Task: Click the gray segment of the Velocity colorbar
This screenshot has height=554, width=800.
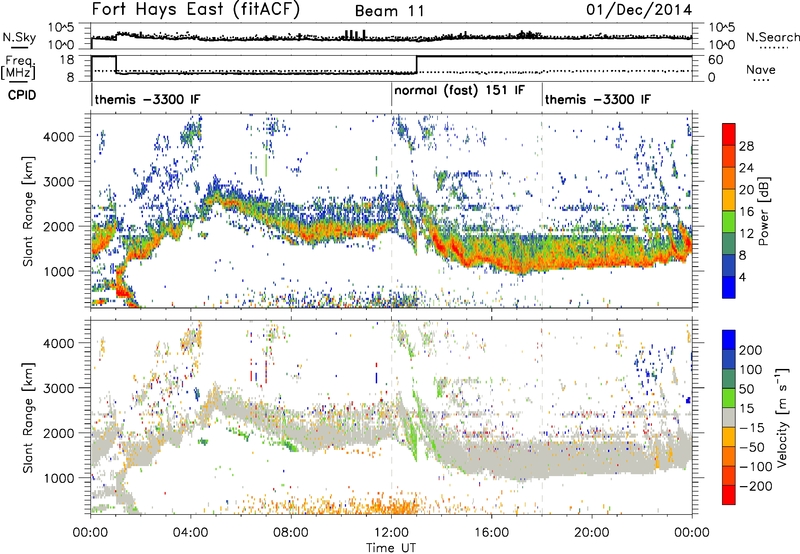Action: point(729,418)
